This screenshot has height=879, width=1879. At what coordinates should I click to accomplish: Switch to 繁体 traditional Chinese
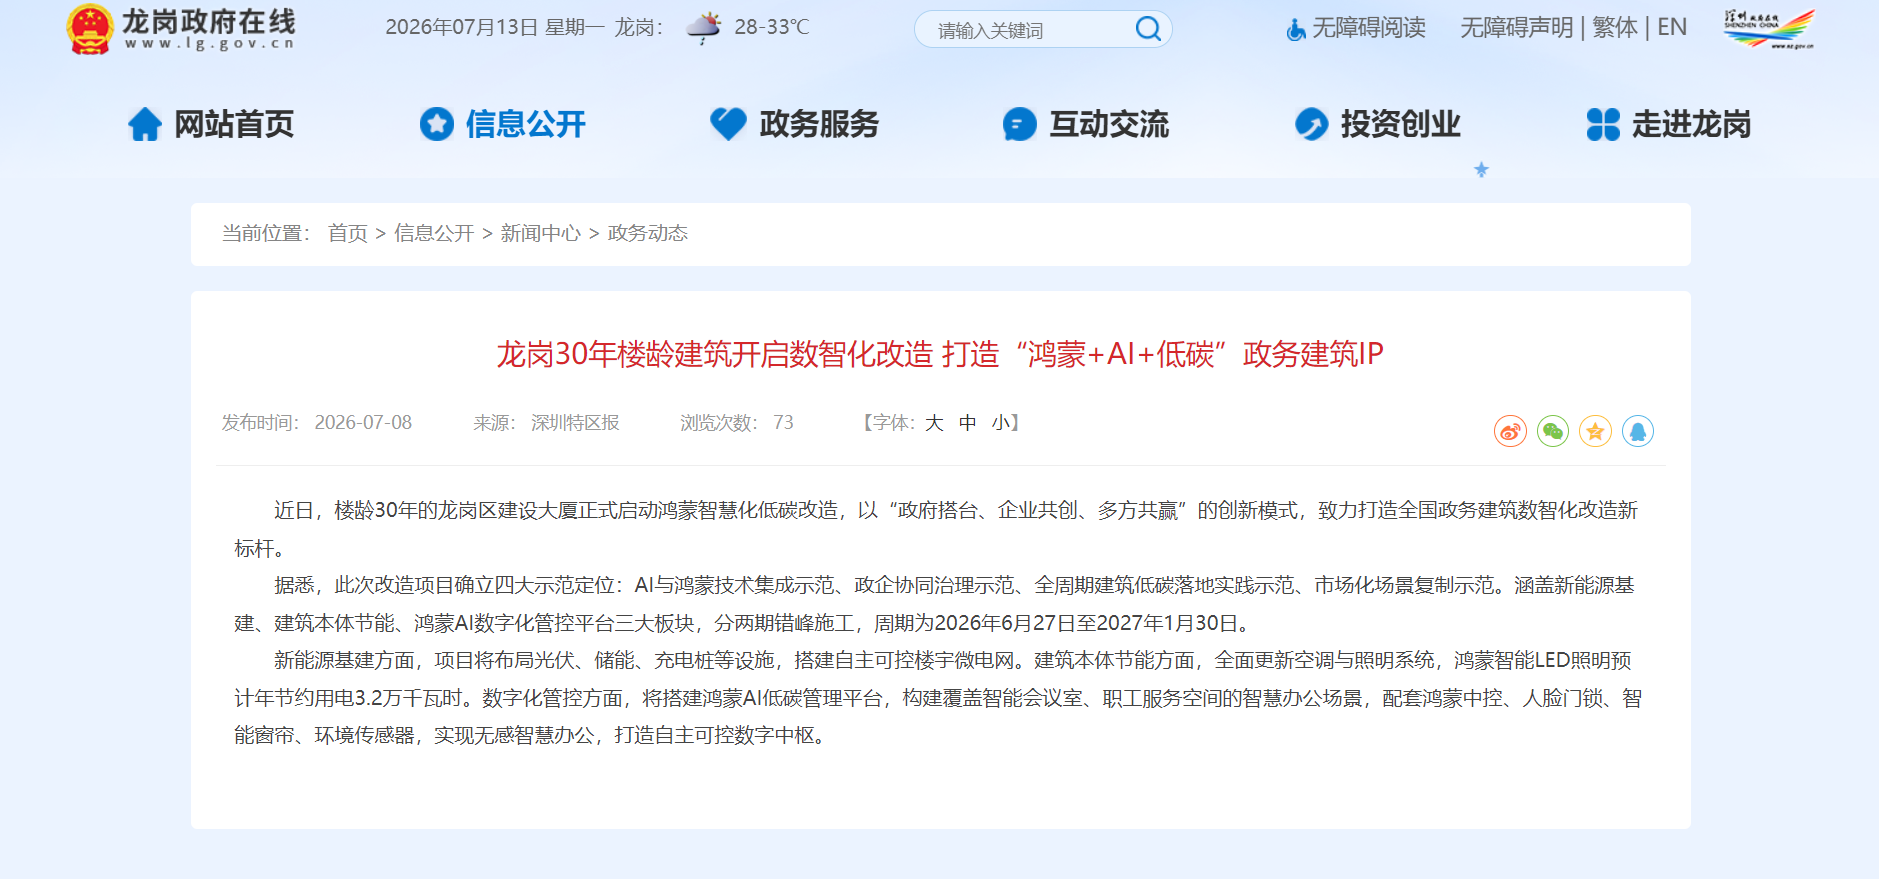1615,28
